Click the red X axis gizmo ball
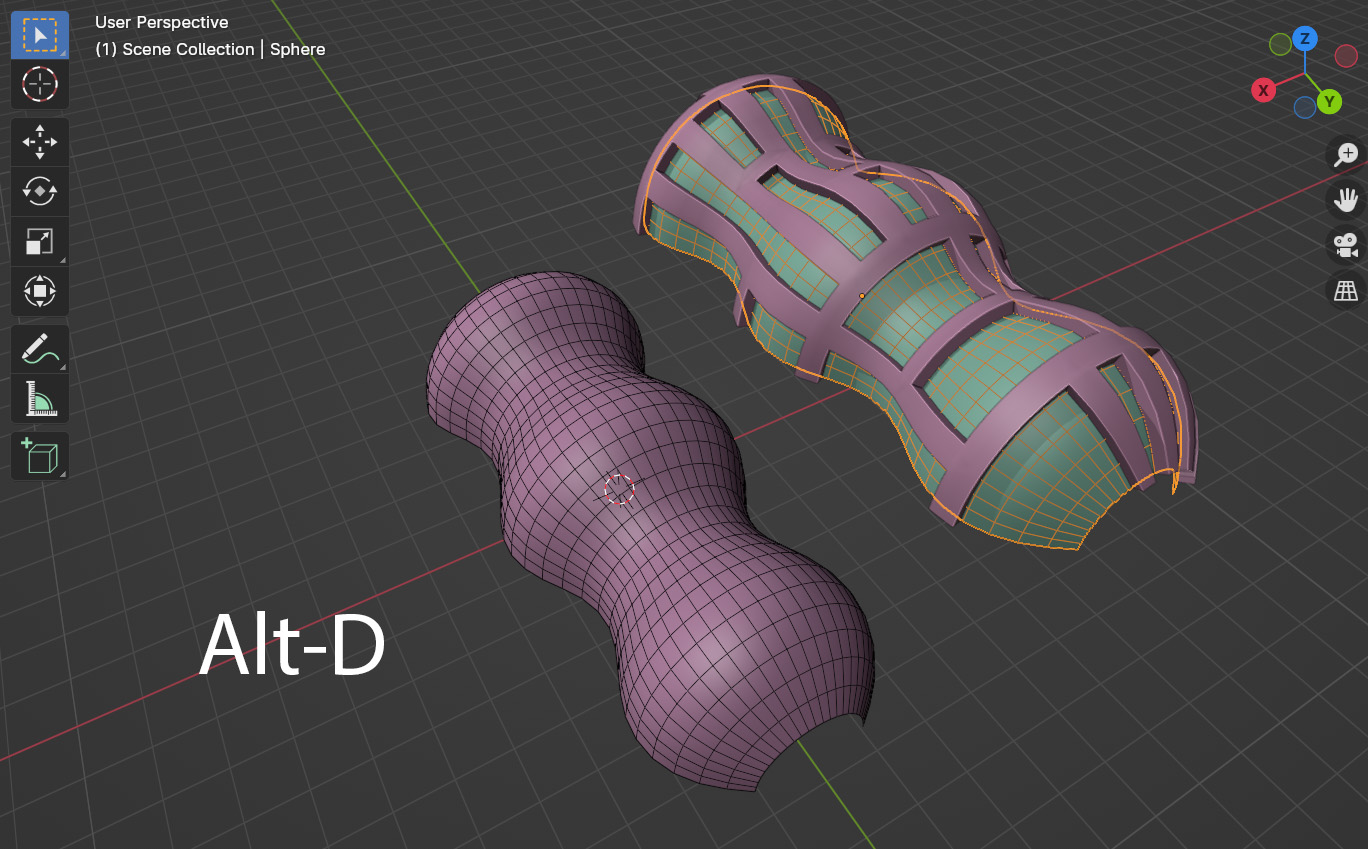This screenshot has height=849, width=1368. 1263,90
